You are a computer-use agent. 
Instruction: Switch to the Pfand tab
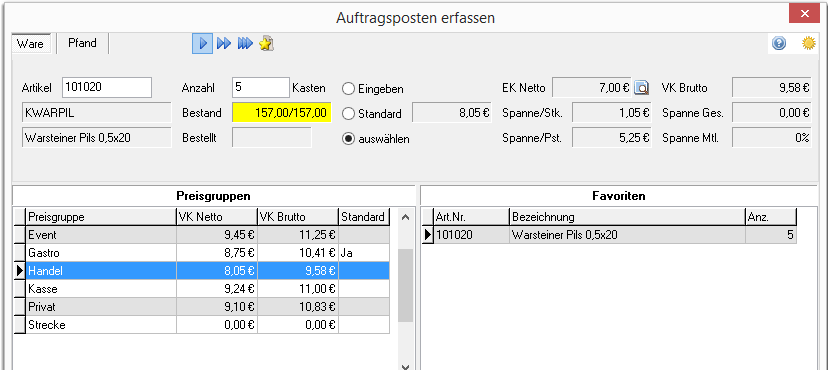click(x=82, y=43)
